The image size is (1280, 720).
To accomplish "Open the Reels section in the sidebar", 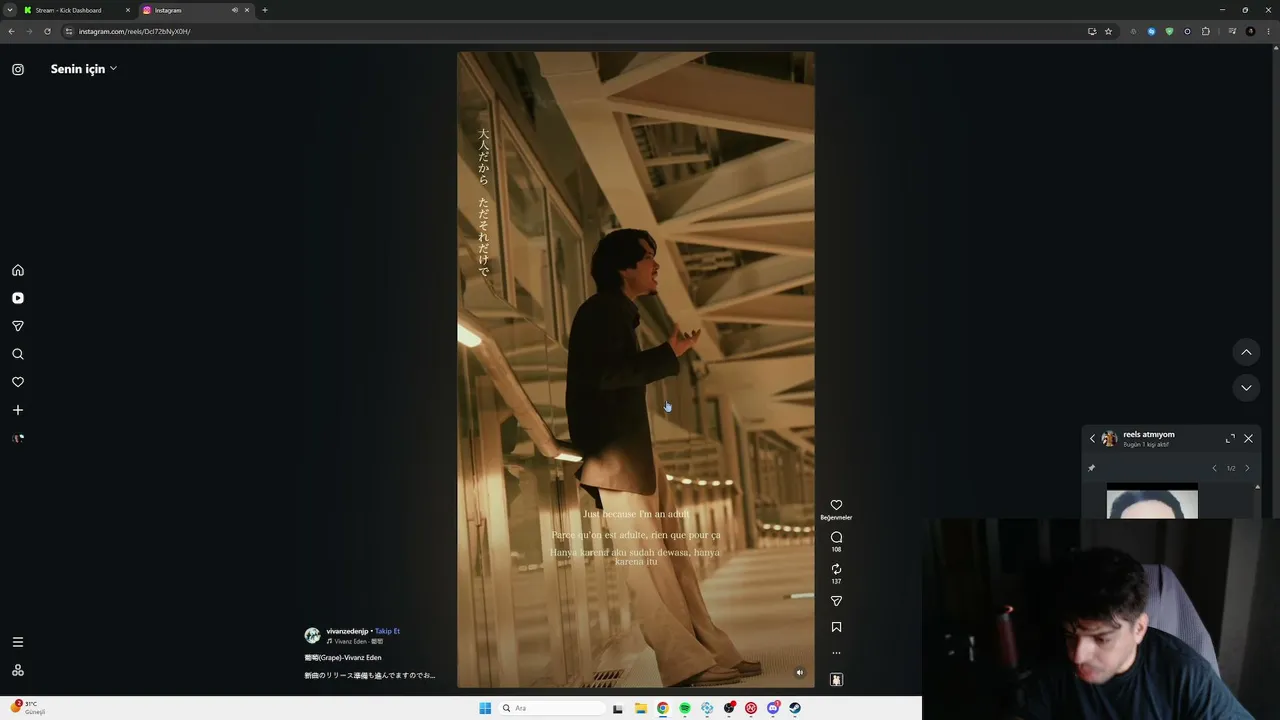I will [x=18, y=298].
